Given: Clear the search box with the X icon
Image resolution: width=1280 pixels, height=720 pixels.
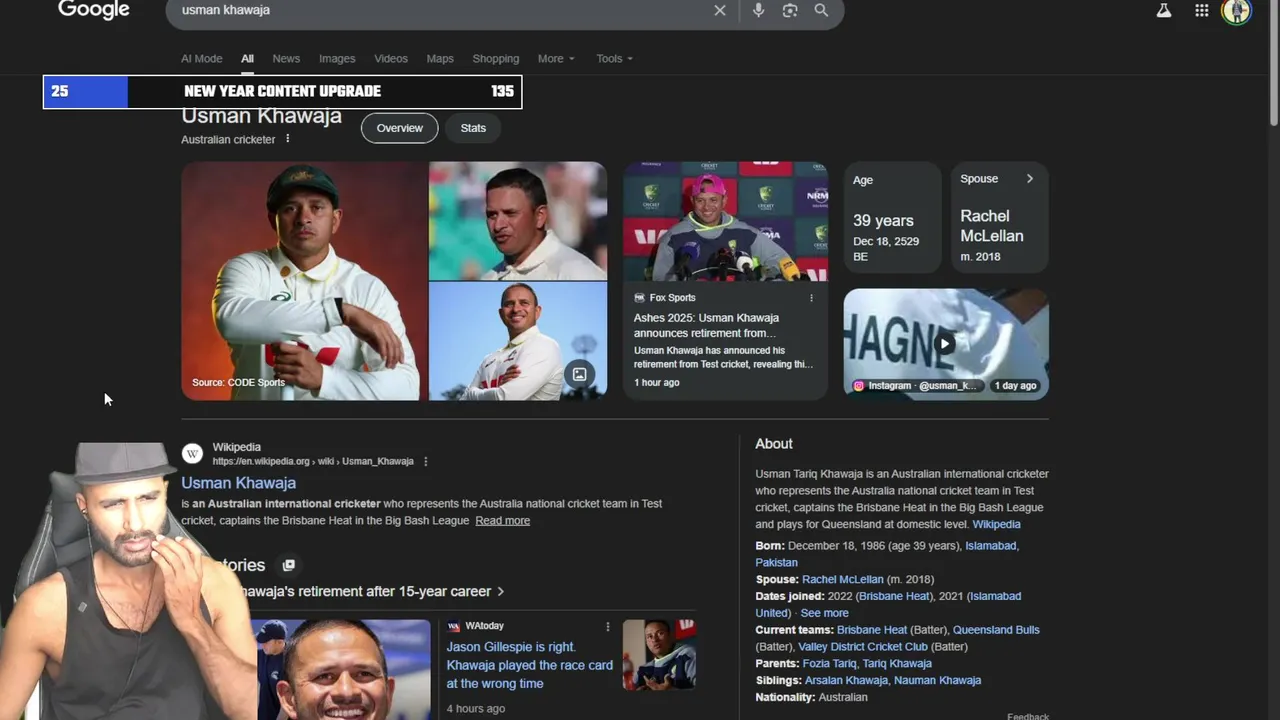Looking at the screenshot, I should click(x=720, y=10).
